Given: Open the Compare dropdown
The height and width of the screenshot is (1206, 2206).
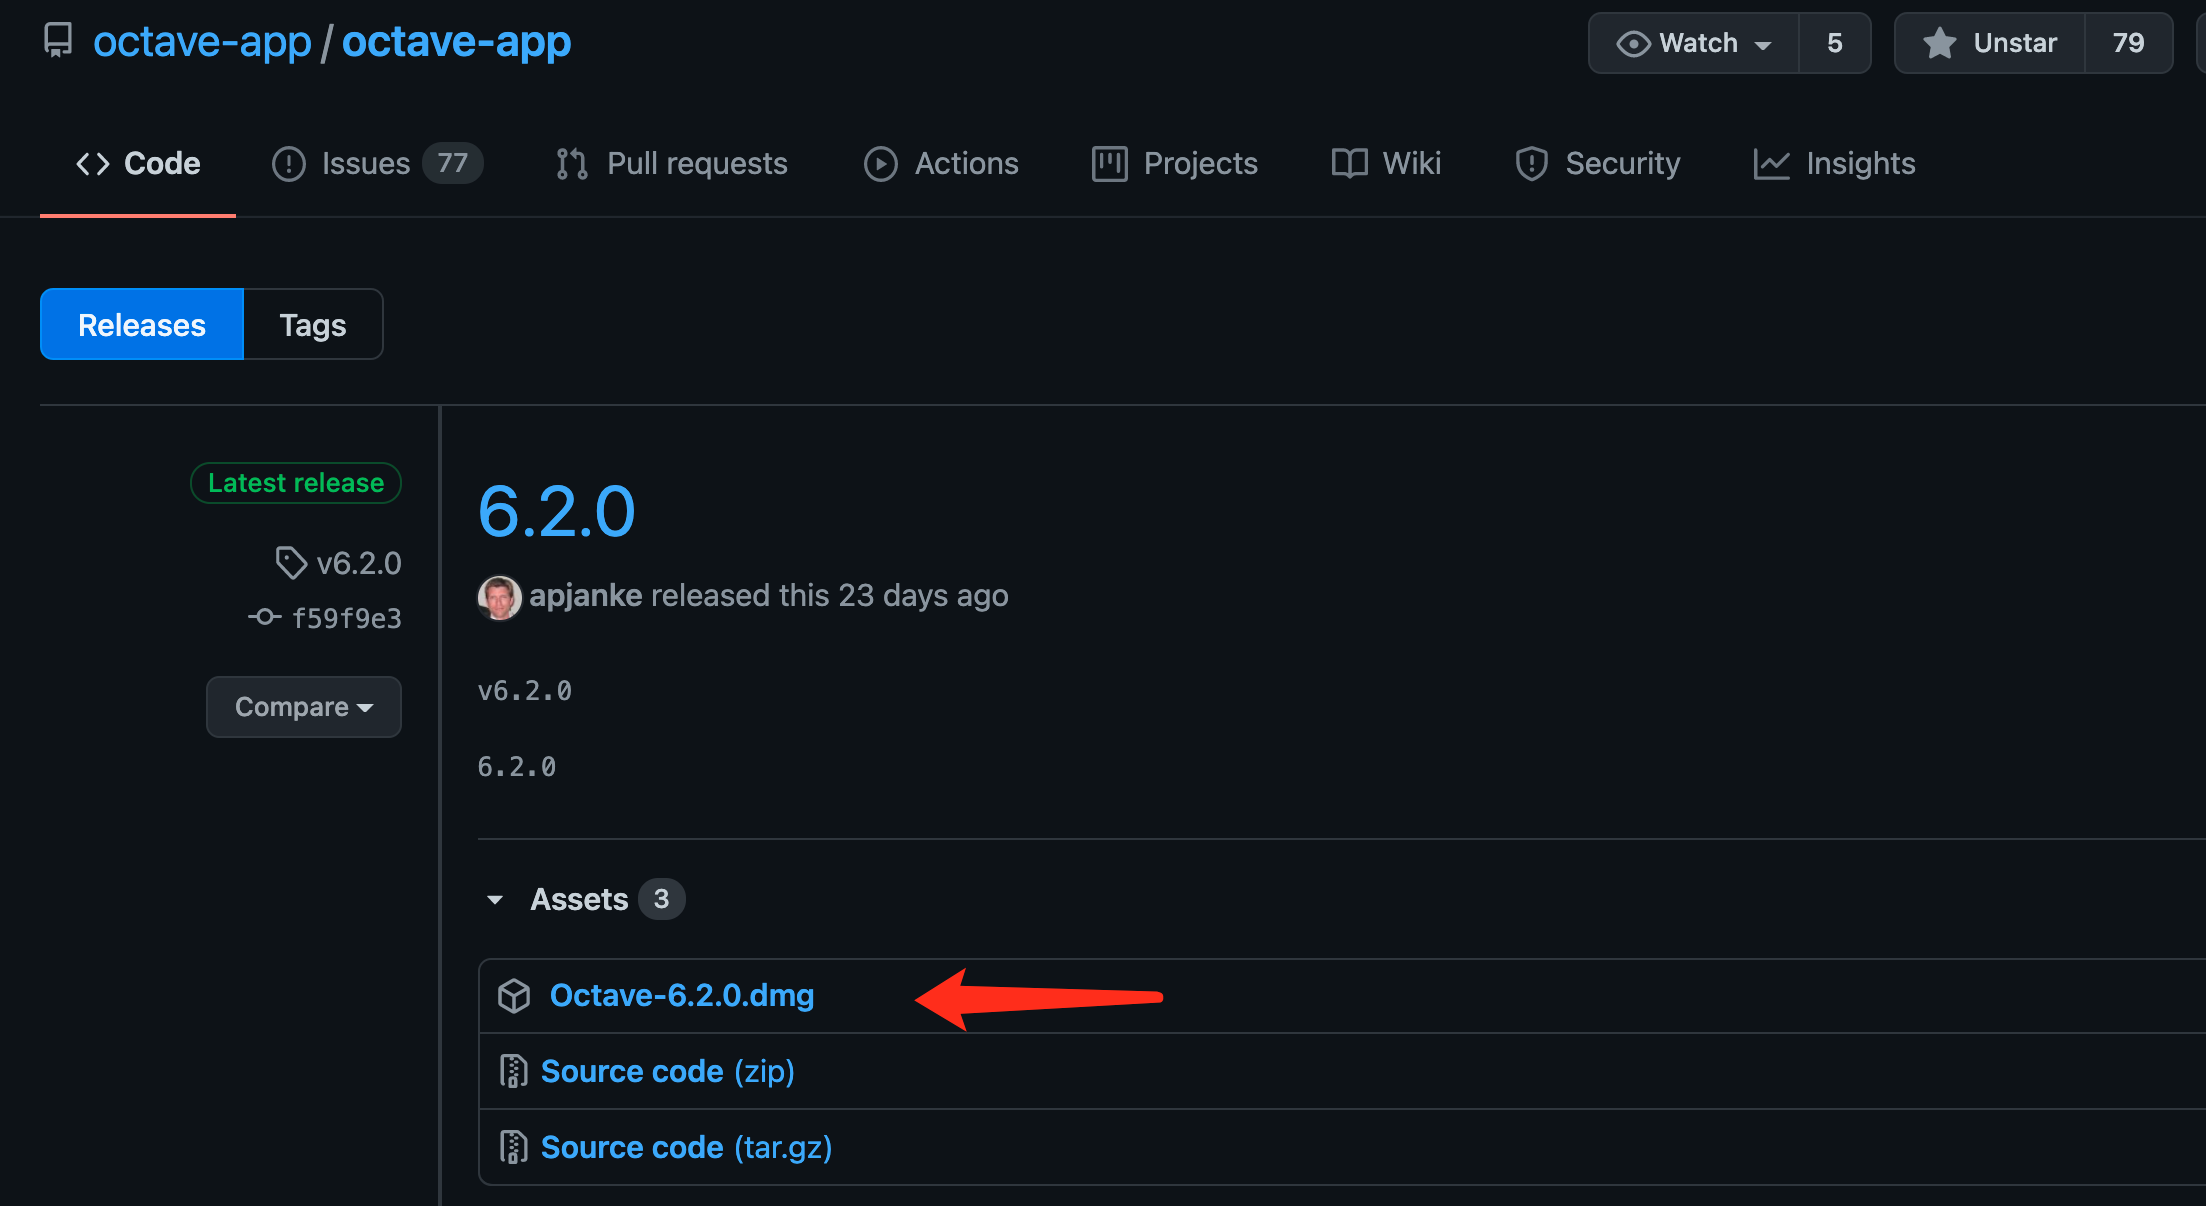Looking at the screenshot, I should pyautogui.click(x=303, y=707).
